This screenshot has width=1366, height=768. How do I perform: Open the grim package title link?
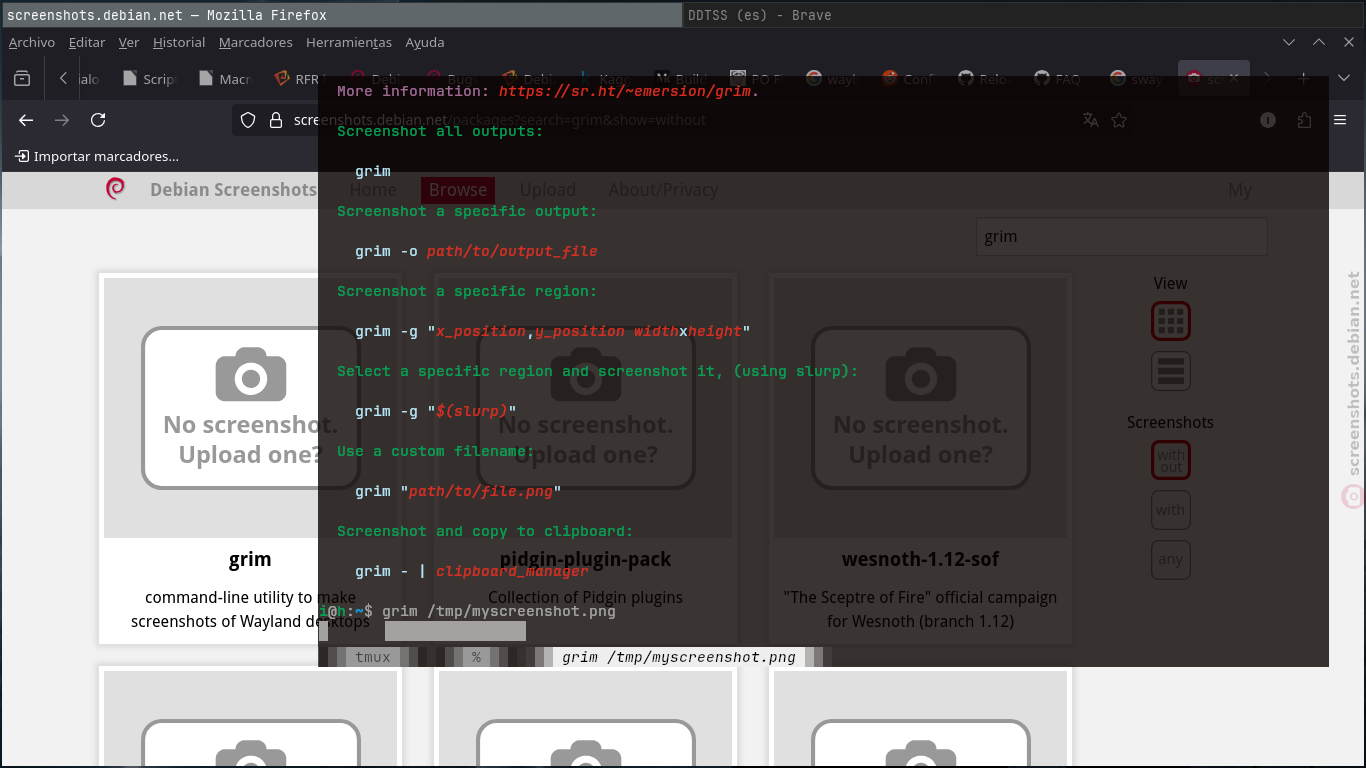pos(250,559)
